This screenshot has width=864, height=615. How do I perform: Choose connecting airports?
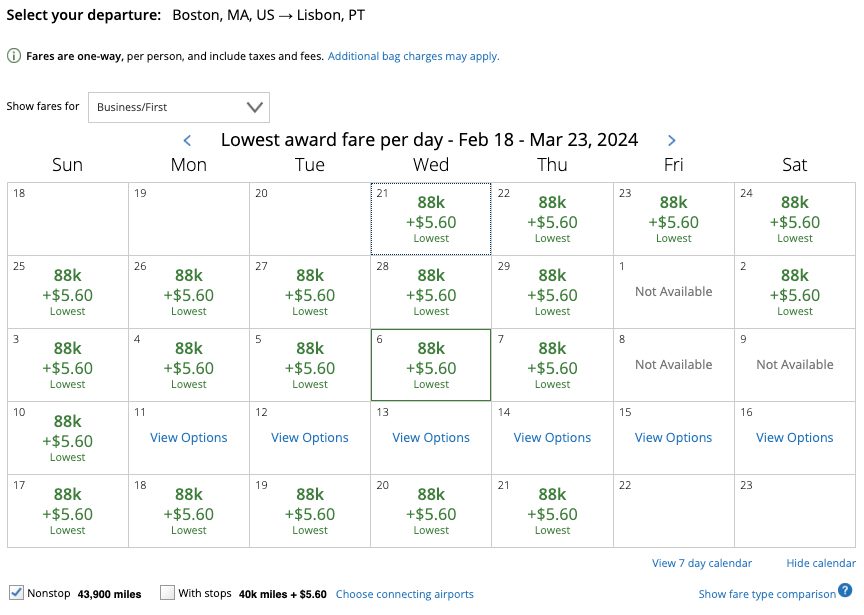[404, 594]
